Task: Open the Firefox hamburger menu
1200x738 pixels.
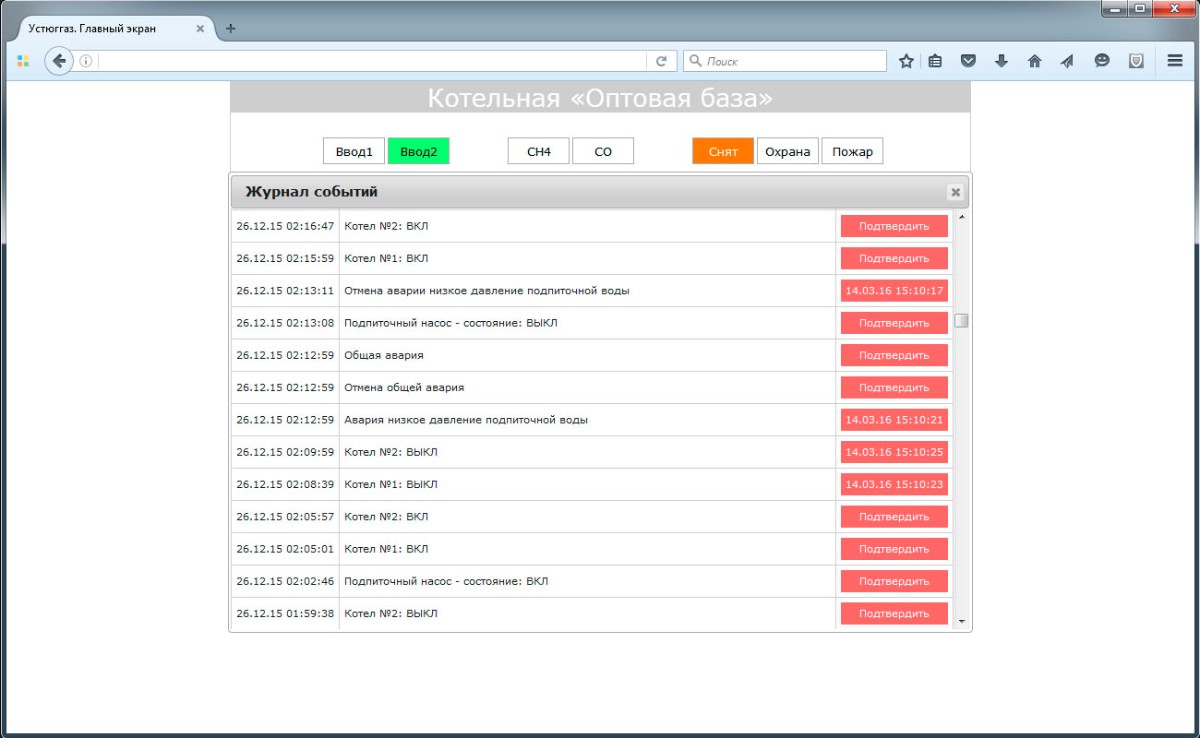Action: [x=1175, y=61]
